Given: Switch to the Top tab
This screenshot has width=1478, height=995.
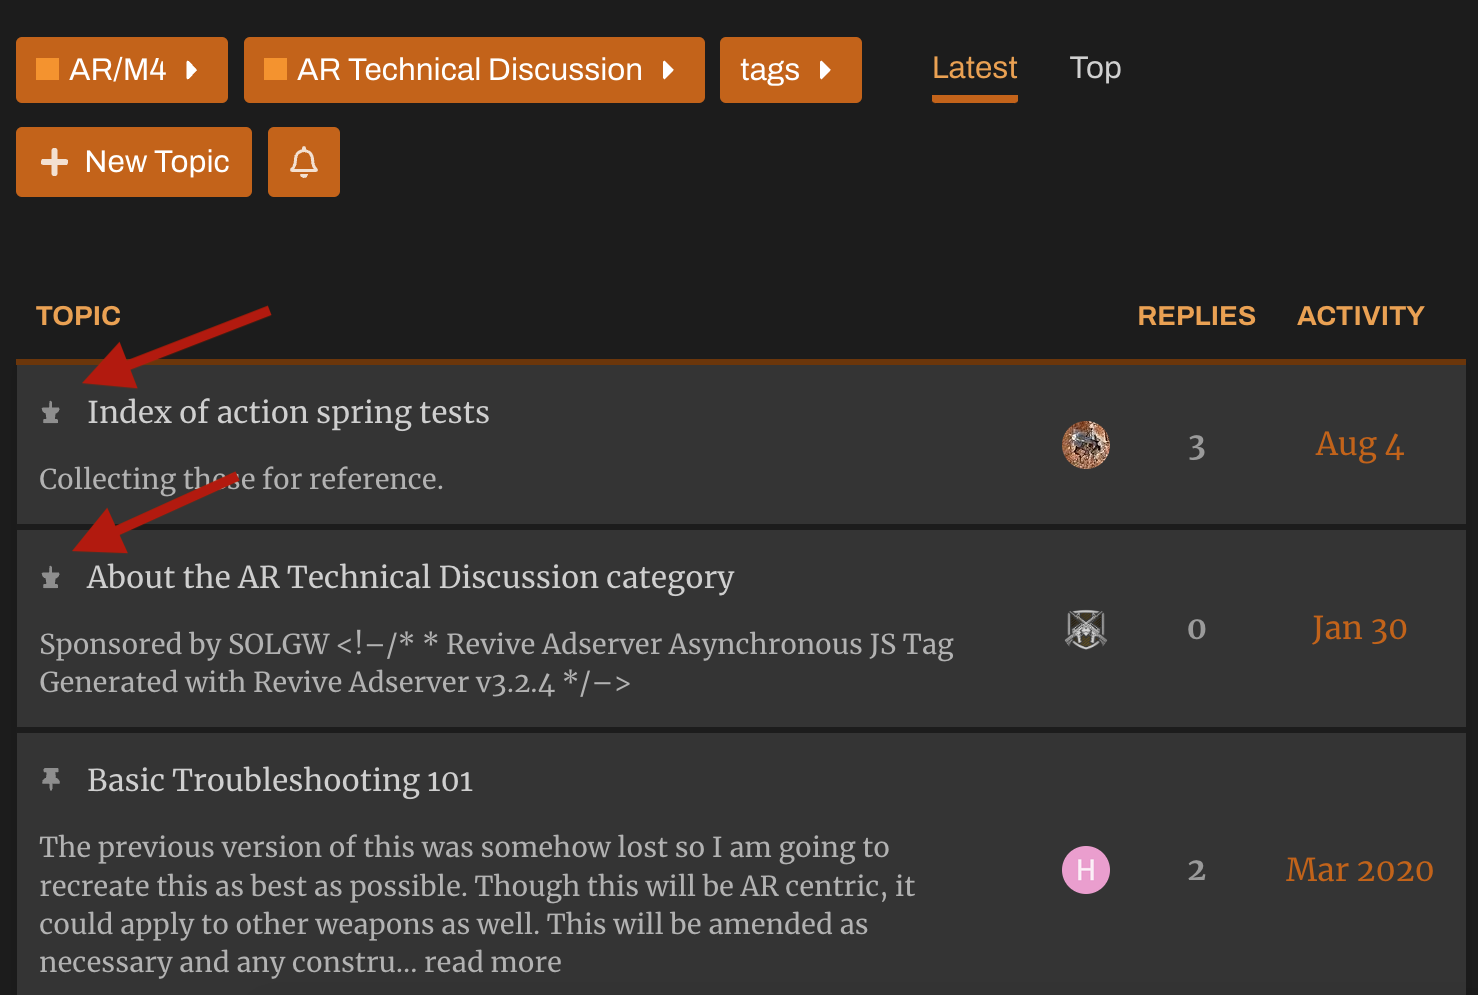Looking at the screenshot, I should tap(1095, 68).
